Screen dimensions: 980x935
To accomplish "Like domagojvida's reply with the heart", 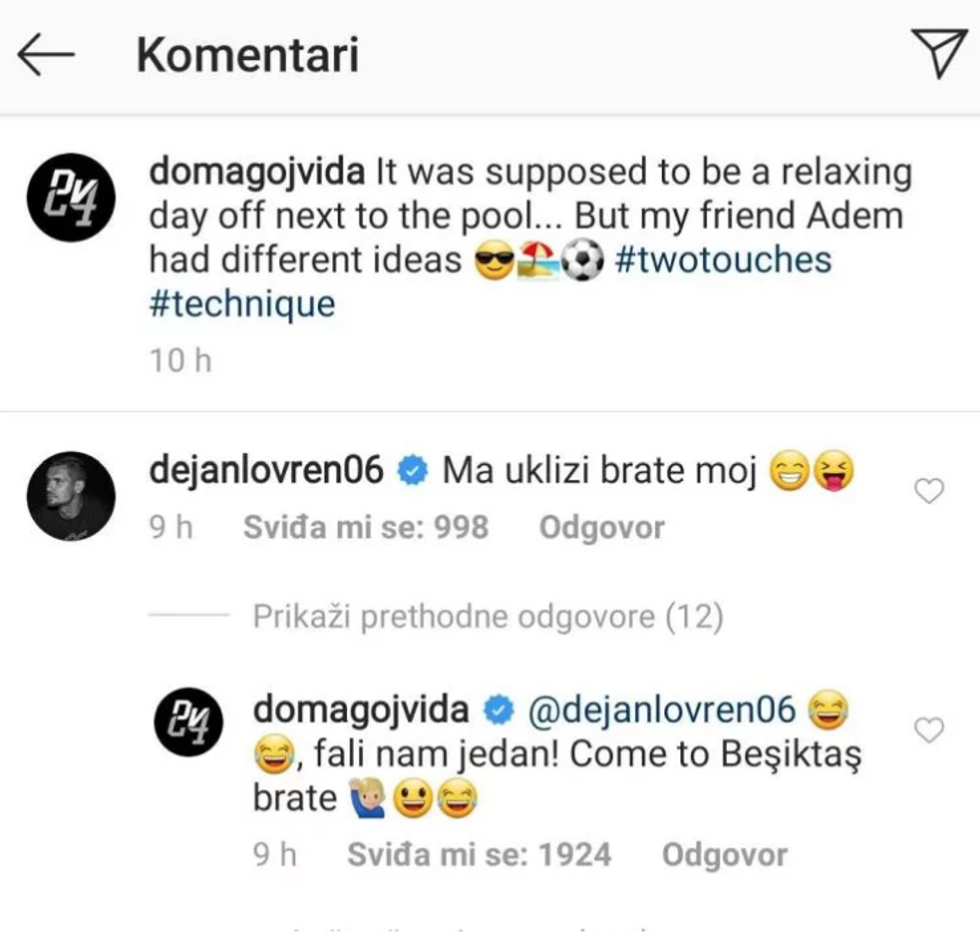I will point(929,730).
